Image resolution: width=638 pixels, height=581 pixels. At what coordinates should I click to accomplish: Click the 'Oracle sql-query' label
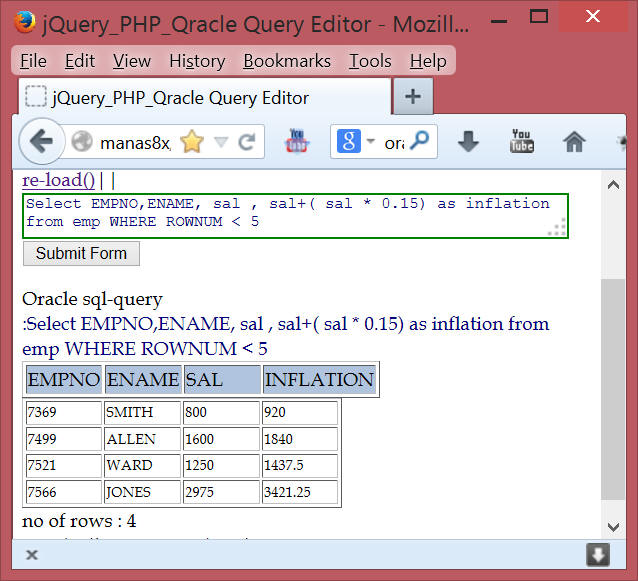(92, 300)
